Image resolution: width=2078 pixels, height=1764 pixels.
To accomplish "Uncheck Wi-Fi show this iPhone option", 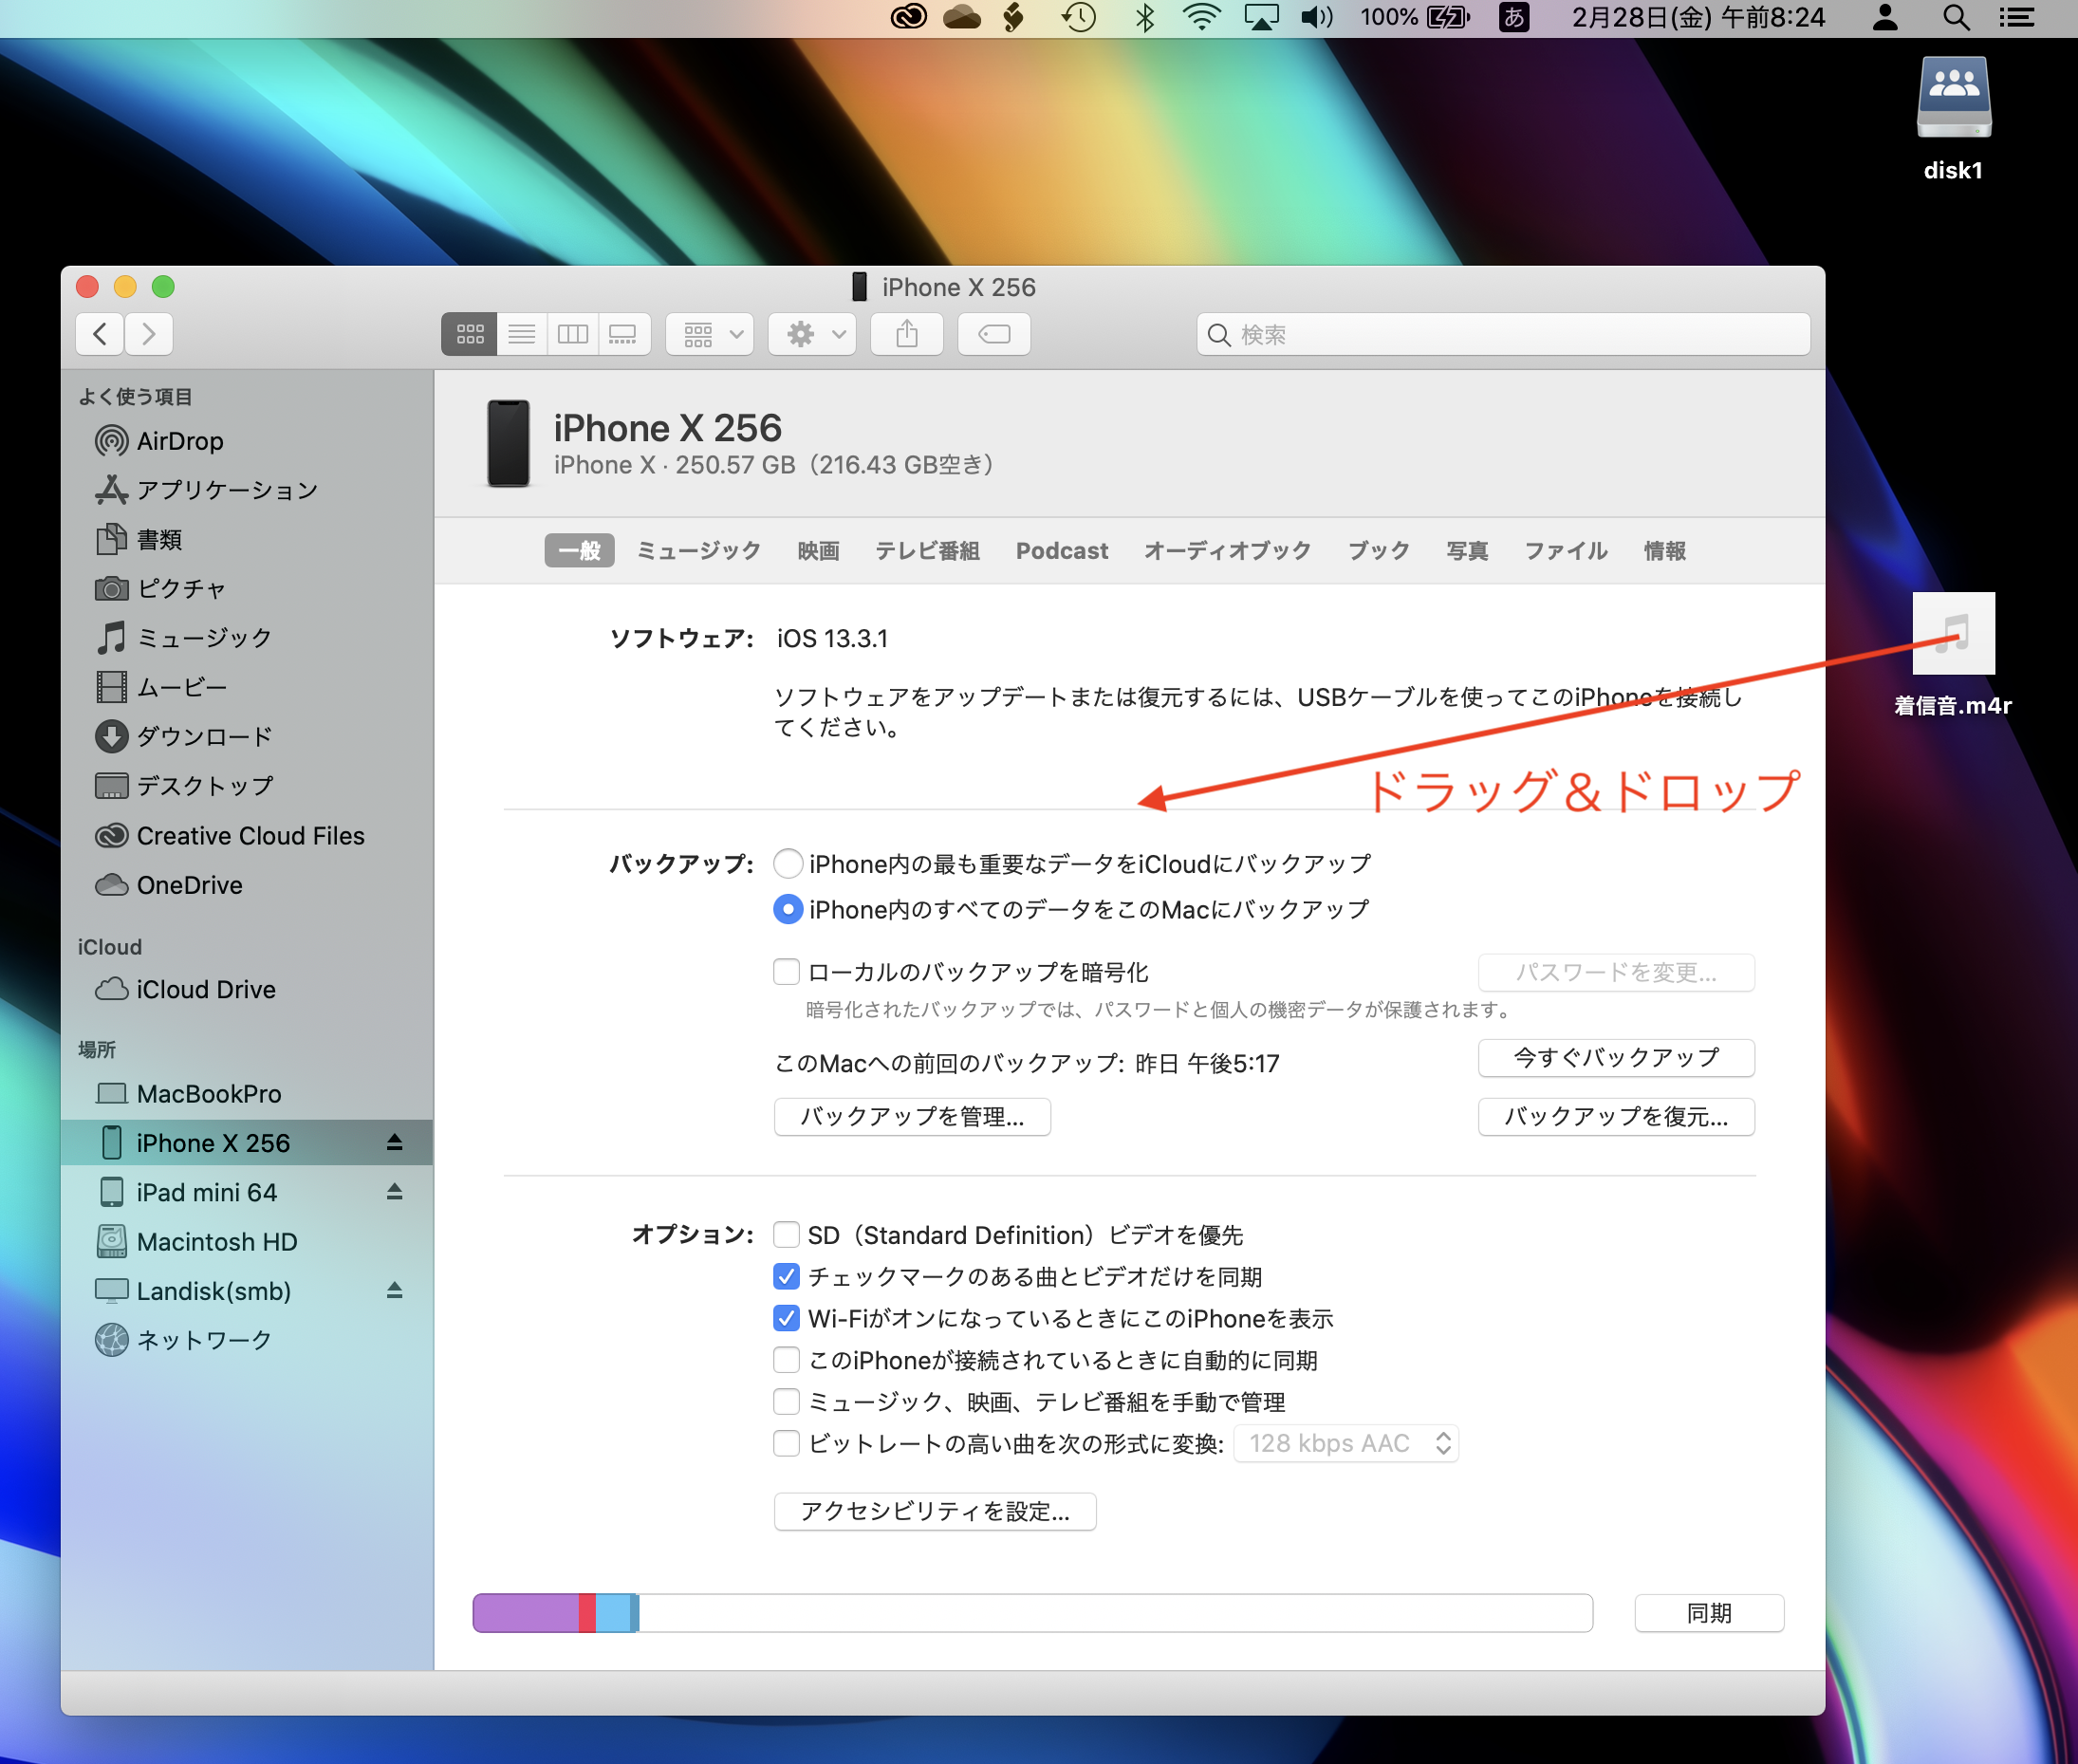I will tap(787, 1318).
